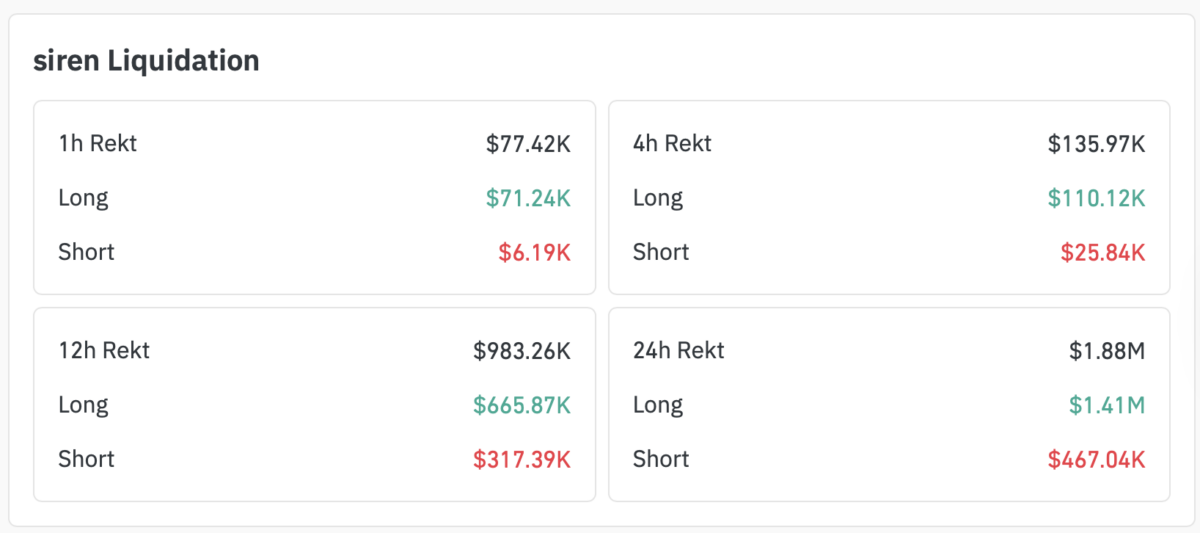Click the Long label in 4h card
1200x533 pixels.
[658, 198]
